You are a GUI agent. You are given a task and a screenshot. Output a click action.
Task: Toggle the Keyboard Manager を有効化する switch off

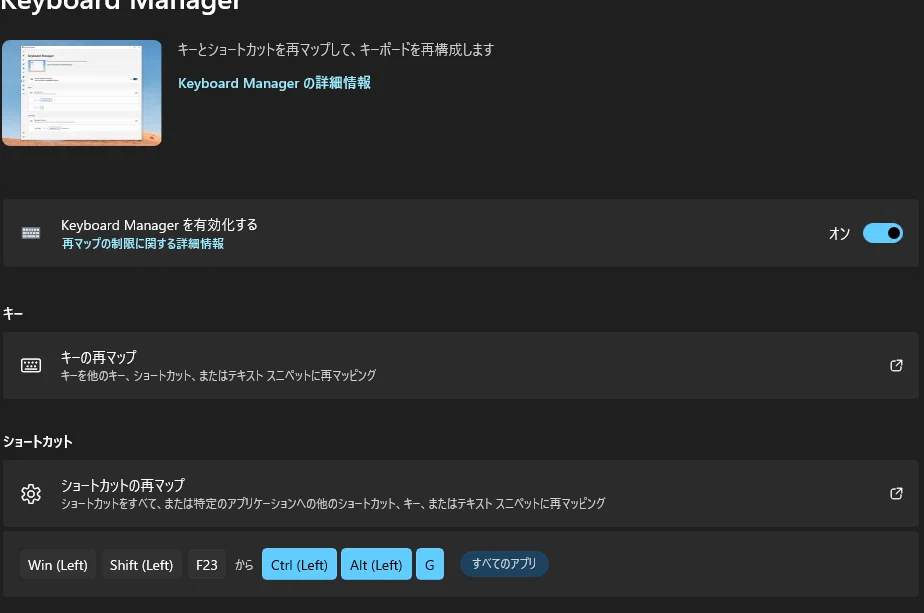(882, 233)
